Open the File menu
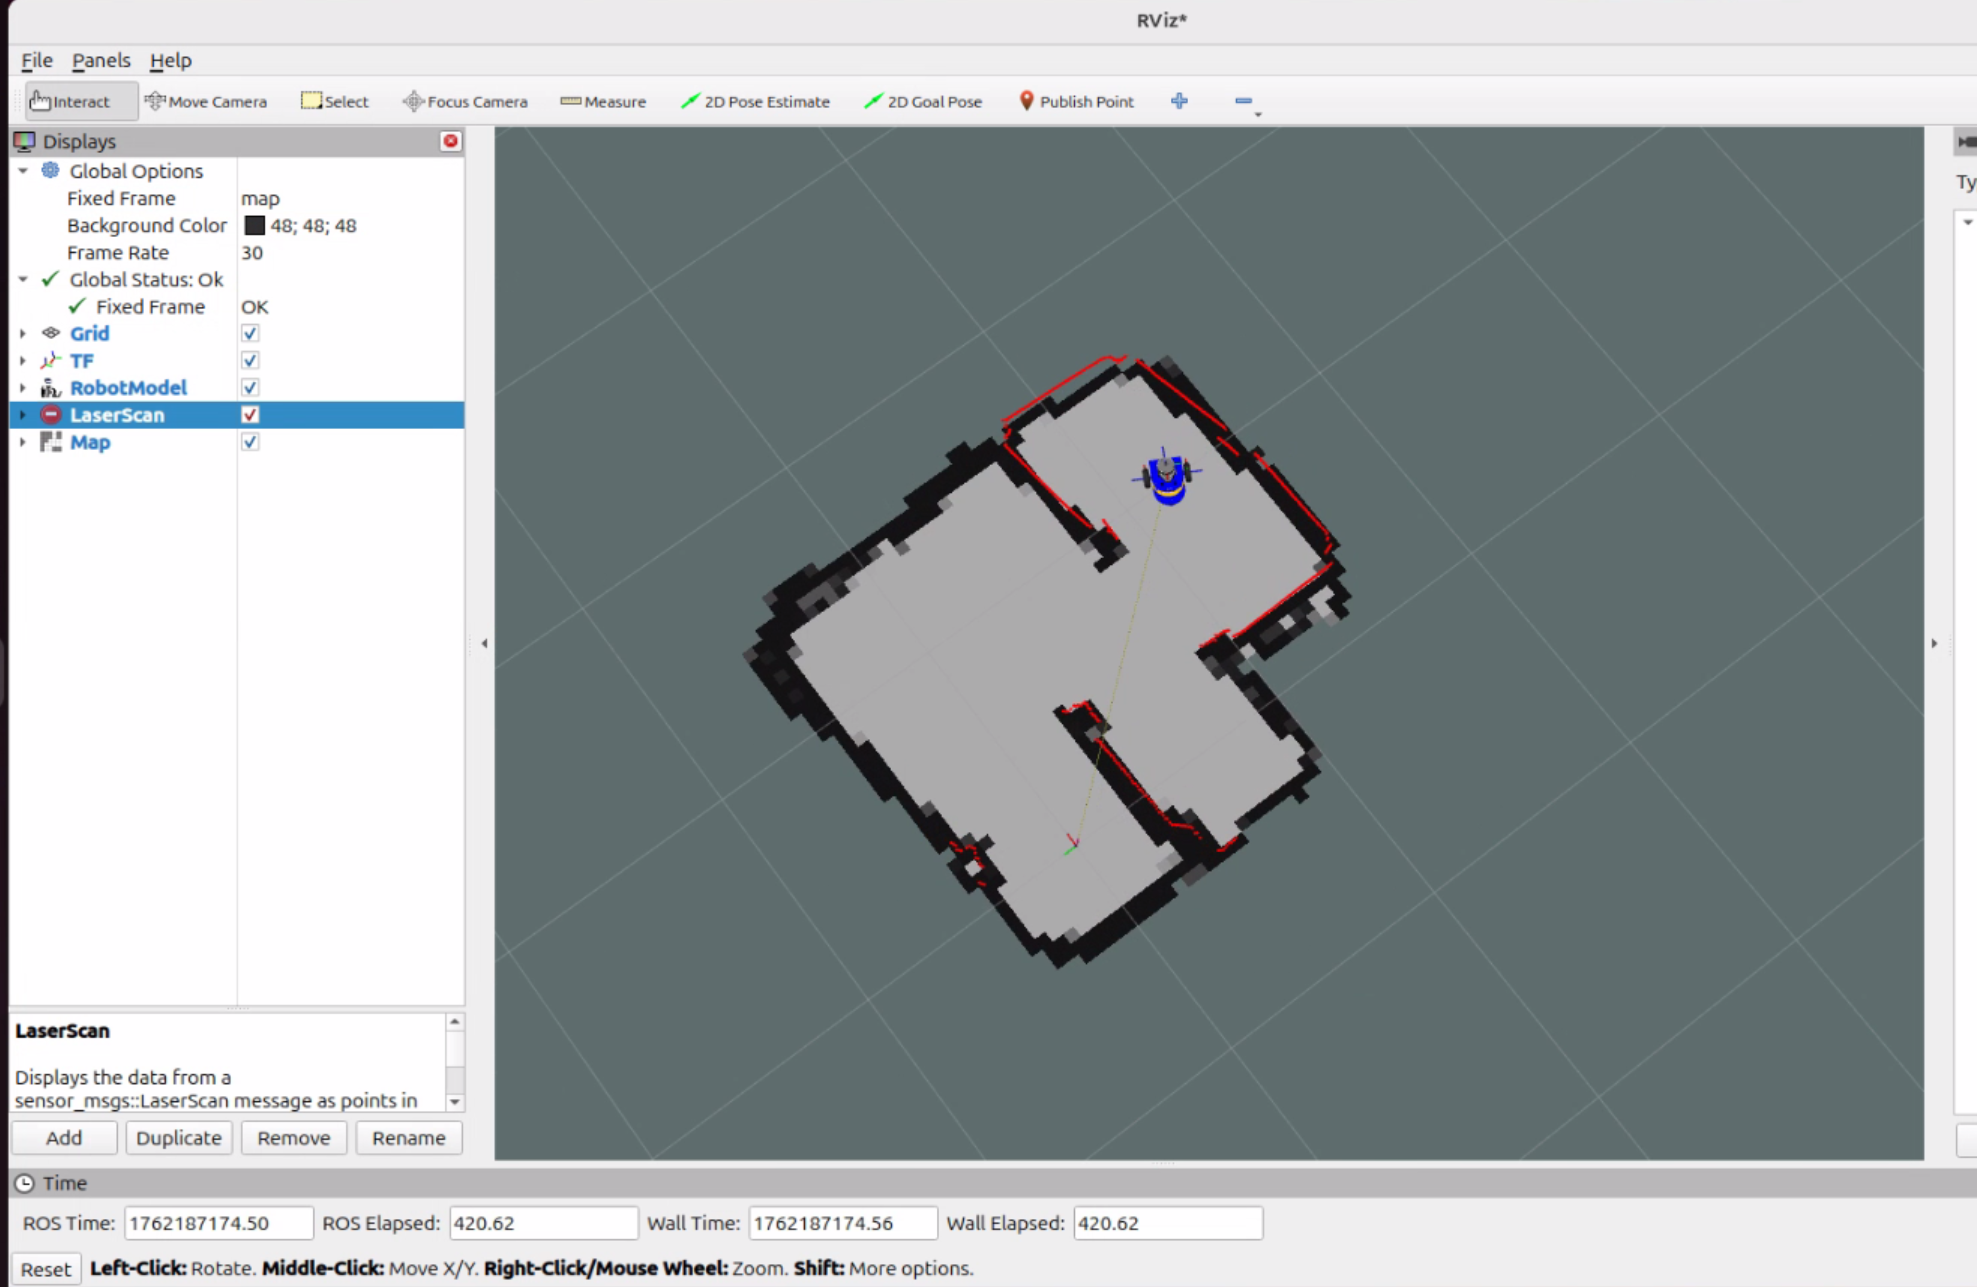This screenshot has height=1287, width=1977. pyautogui.click(x=36, y=60)
